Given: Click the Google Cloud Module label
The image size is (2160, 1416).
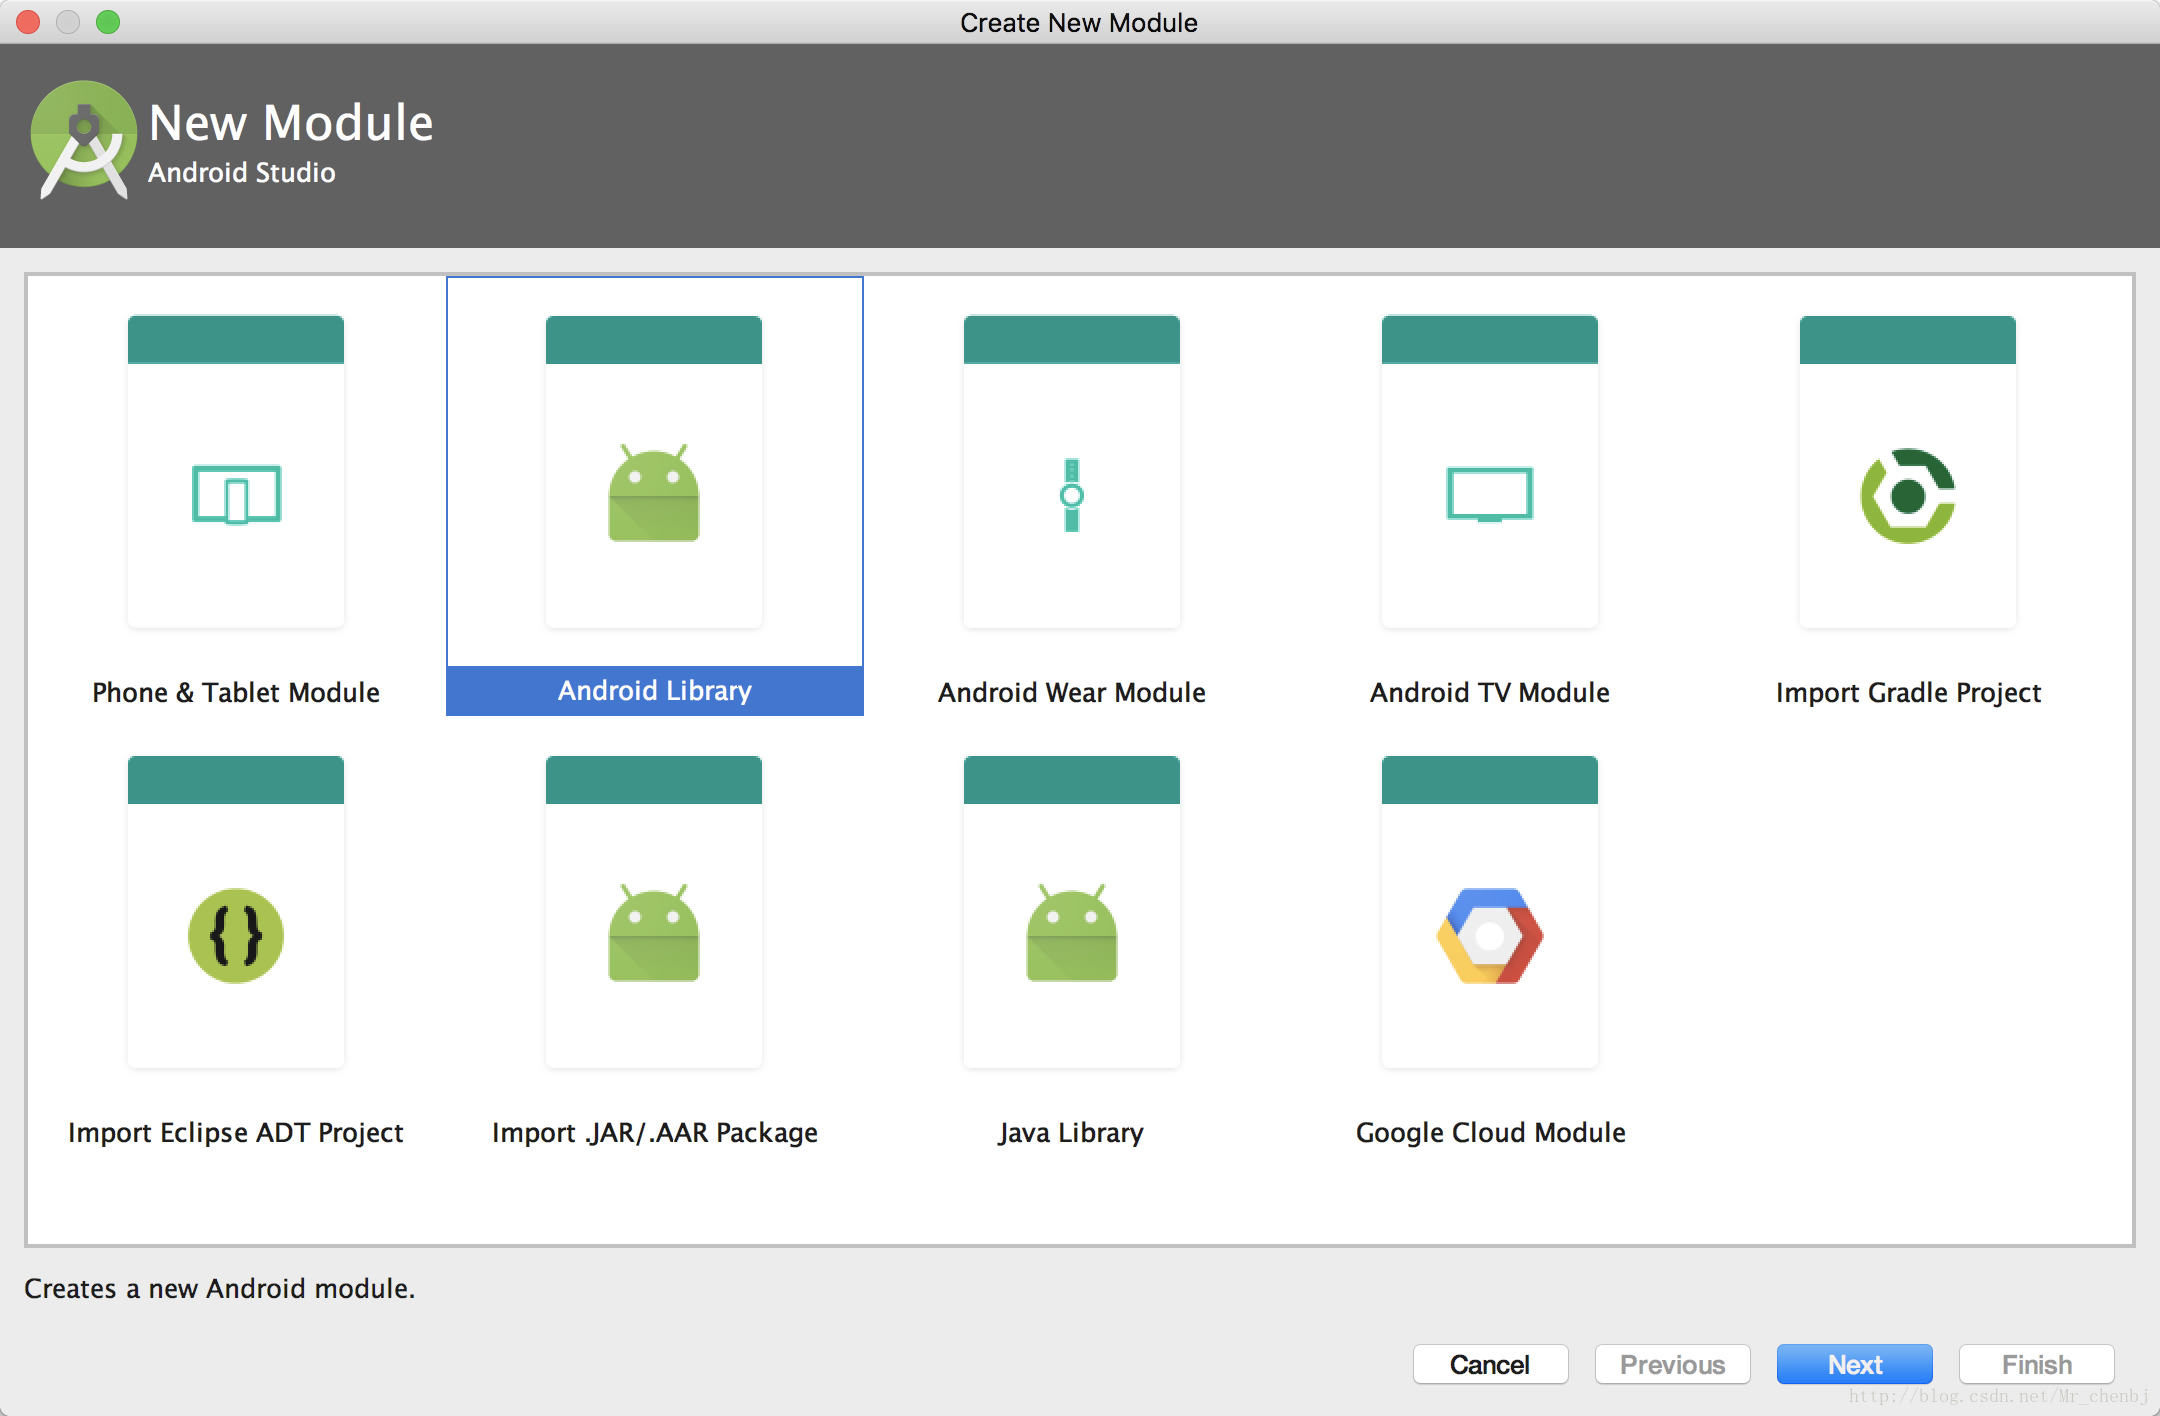Looking at the screenshot, I should (1491, 1132).
